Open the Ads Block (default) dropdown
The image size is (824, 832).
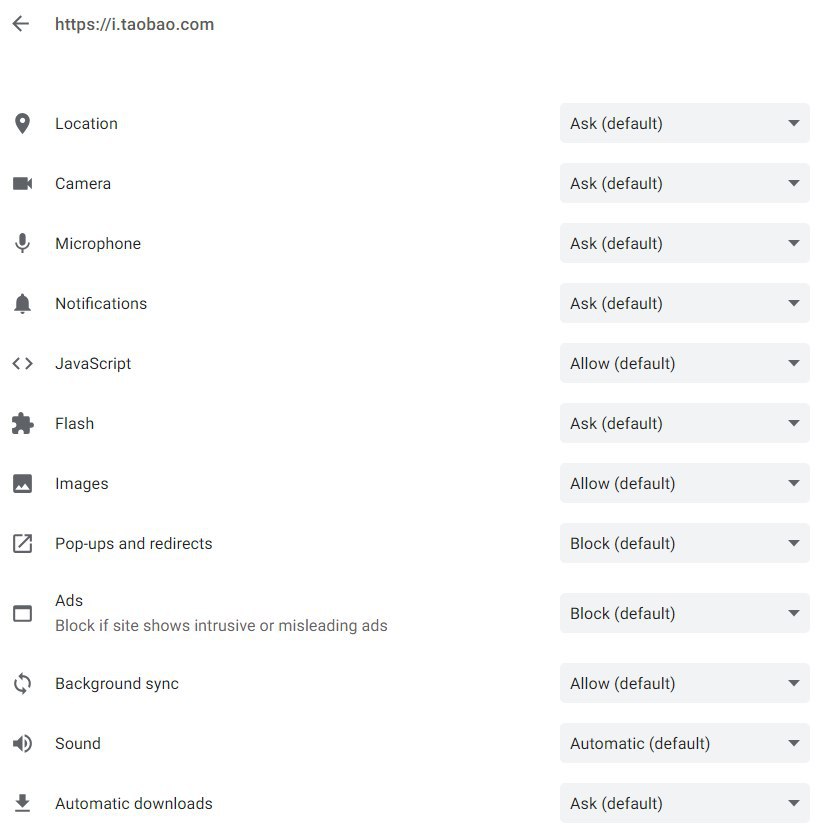coord(684,613)
